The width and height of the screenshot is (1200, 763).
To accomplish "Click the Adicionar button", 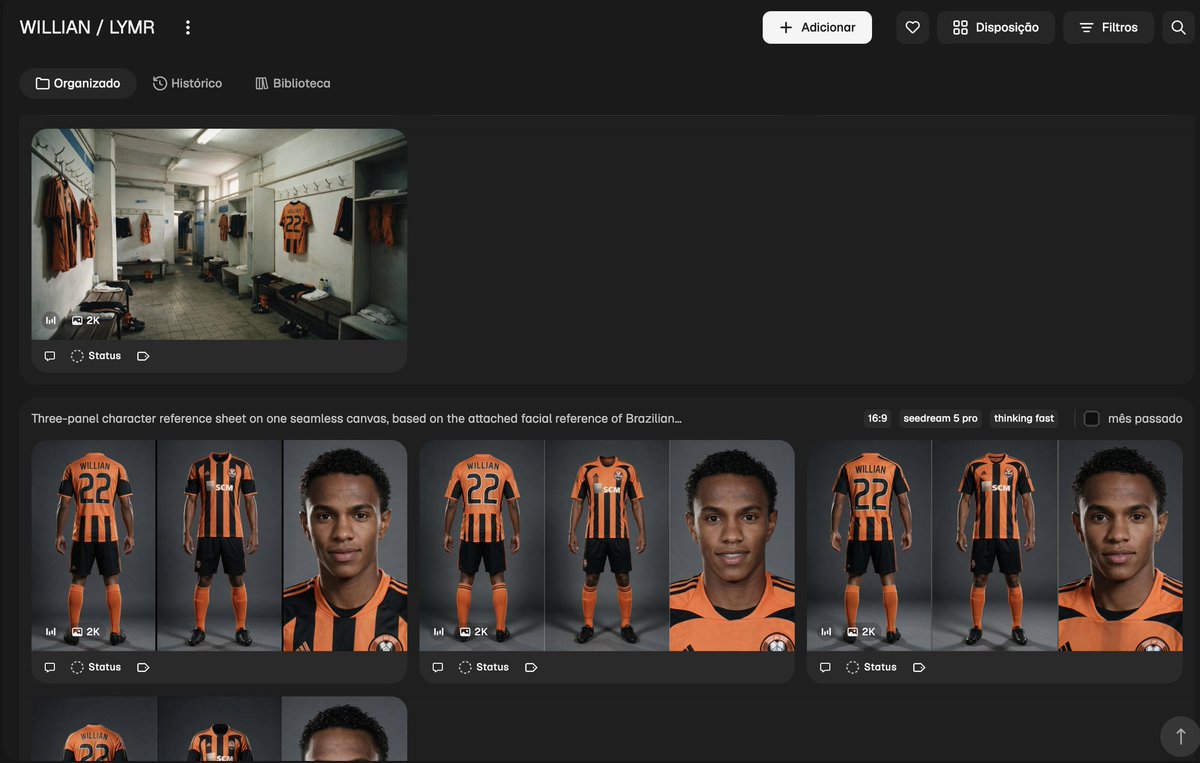I will click(817, 28).
